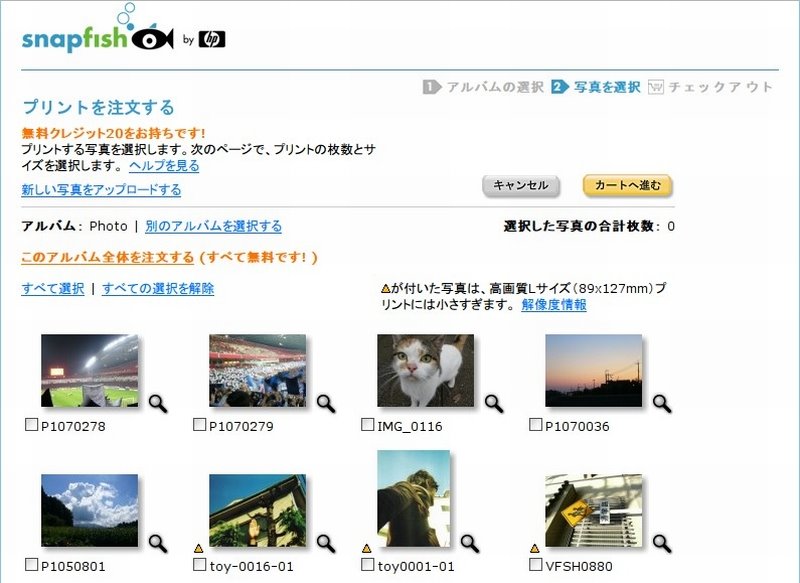
Task: Open the すべて選択 link
Action: pos(53,289)
